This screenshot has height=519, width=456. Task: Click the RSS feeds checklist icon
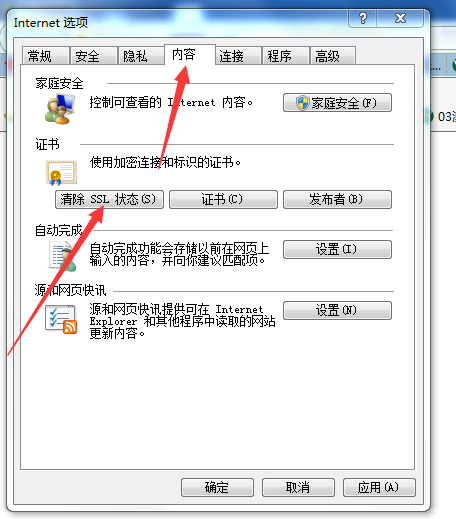pos(61,319)
